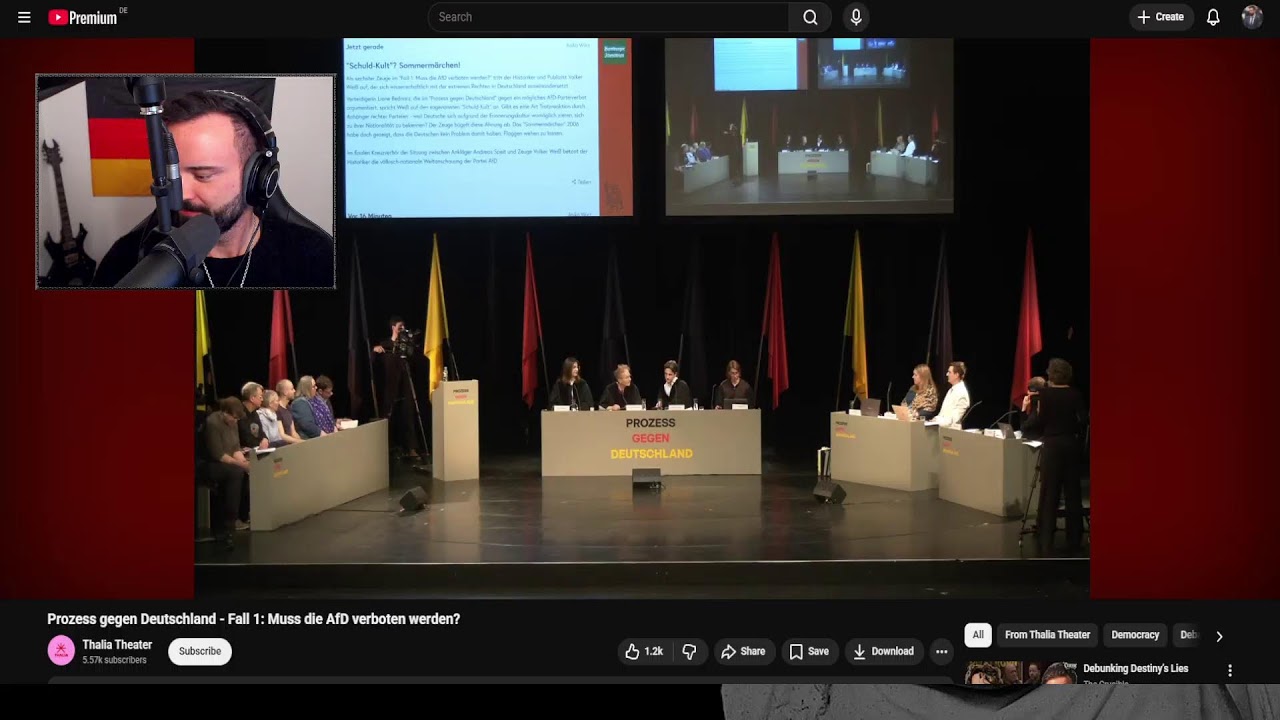Screen dimensions: 1280x720
Task: Click the magnifier search button
Action: (810, 17)
